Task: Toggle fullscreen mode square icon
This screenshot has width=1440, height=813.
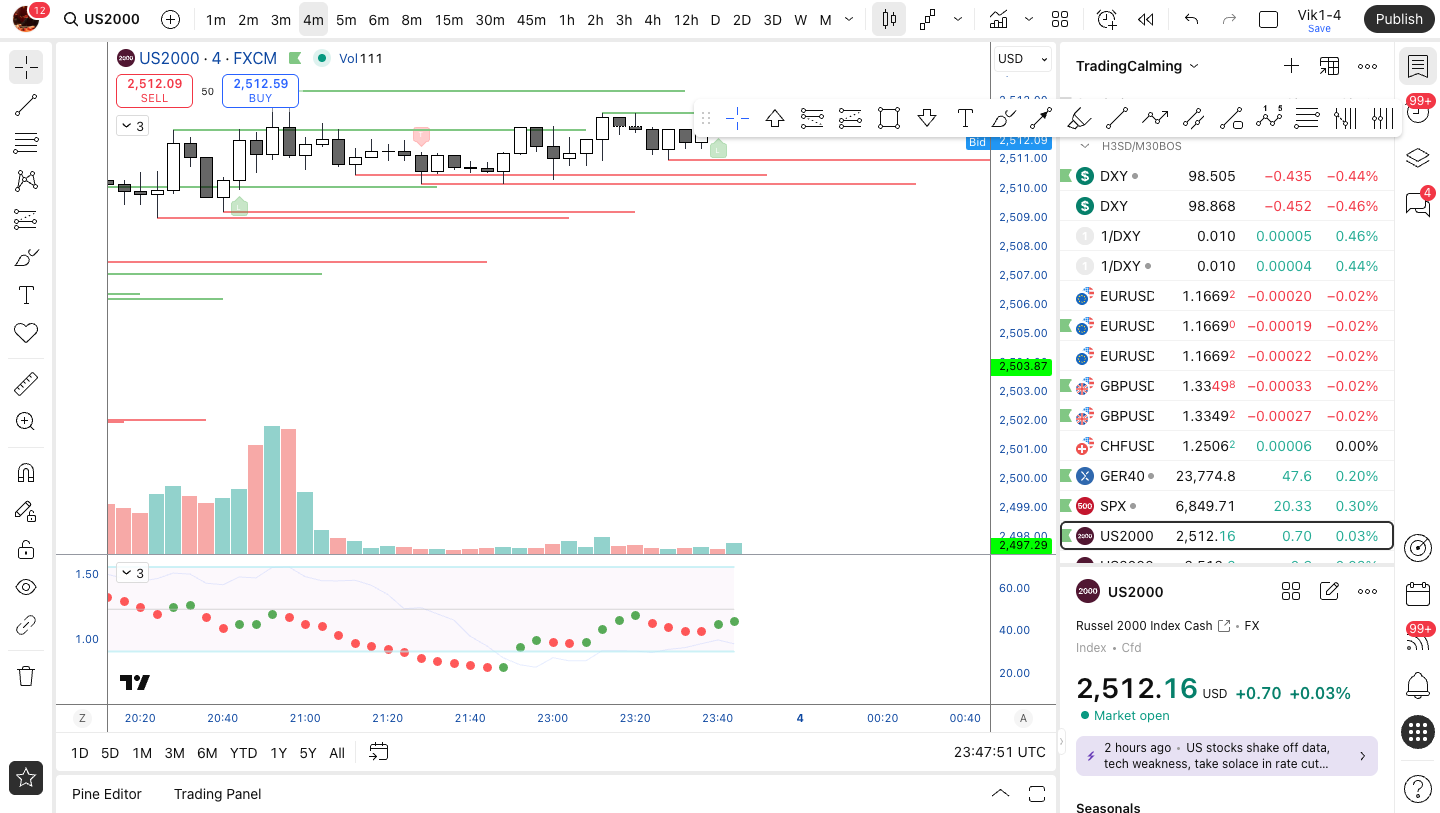Action: [x=1268, y=19]
